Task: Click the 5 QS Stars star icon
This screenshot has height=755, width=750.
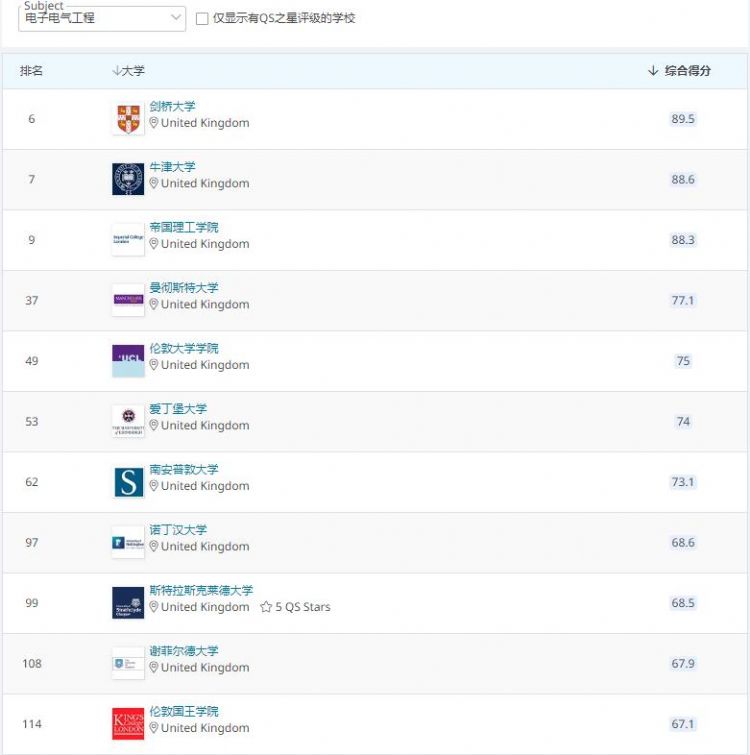Action: pos(266,607)
